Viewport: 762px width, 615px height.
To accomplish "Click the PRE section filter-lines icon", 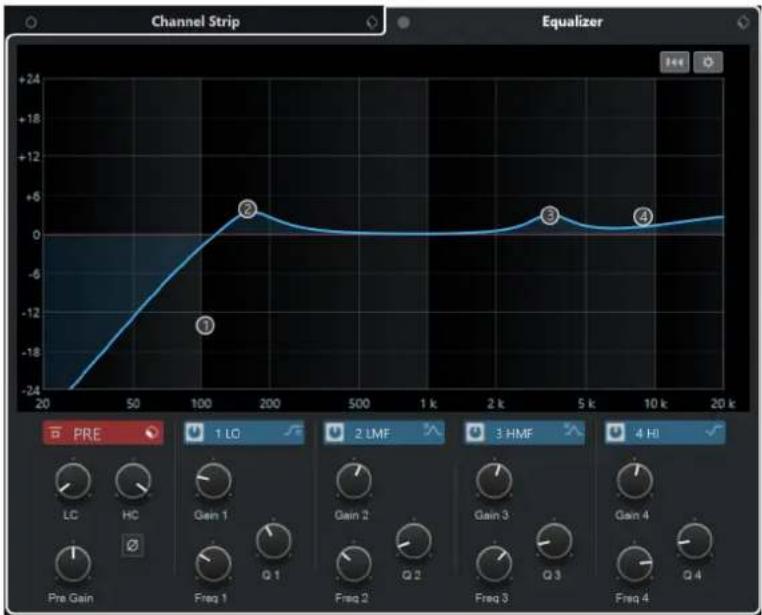I will click(x=56, y=432).
